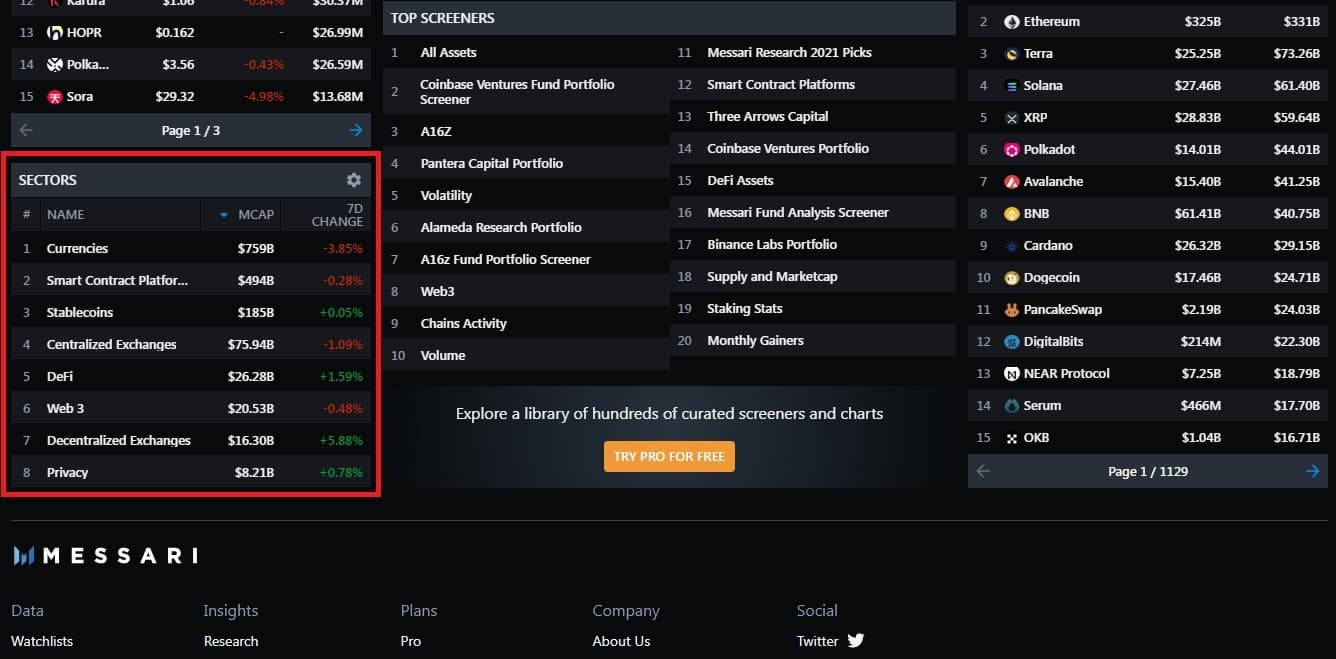
Task: Click the NEAR Protocol coin icon
Action: 1012,374
